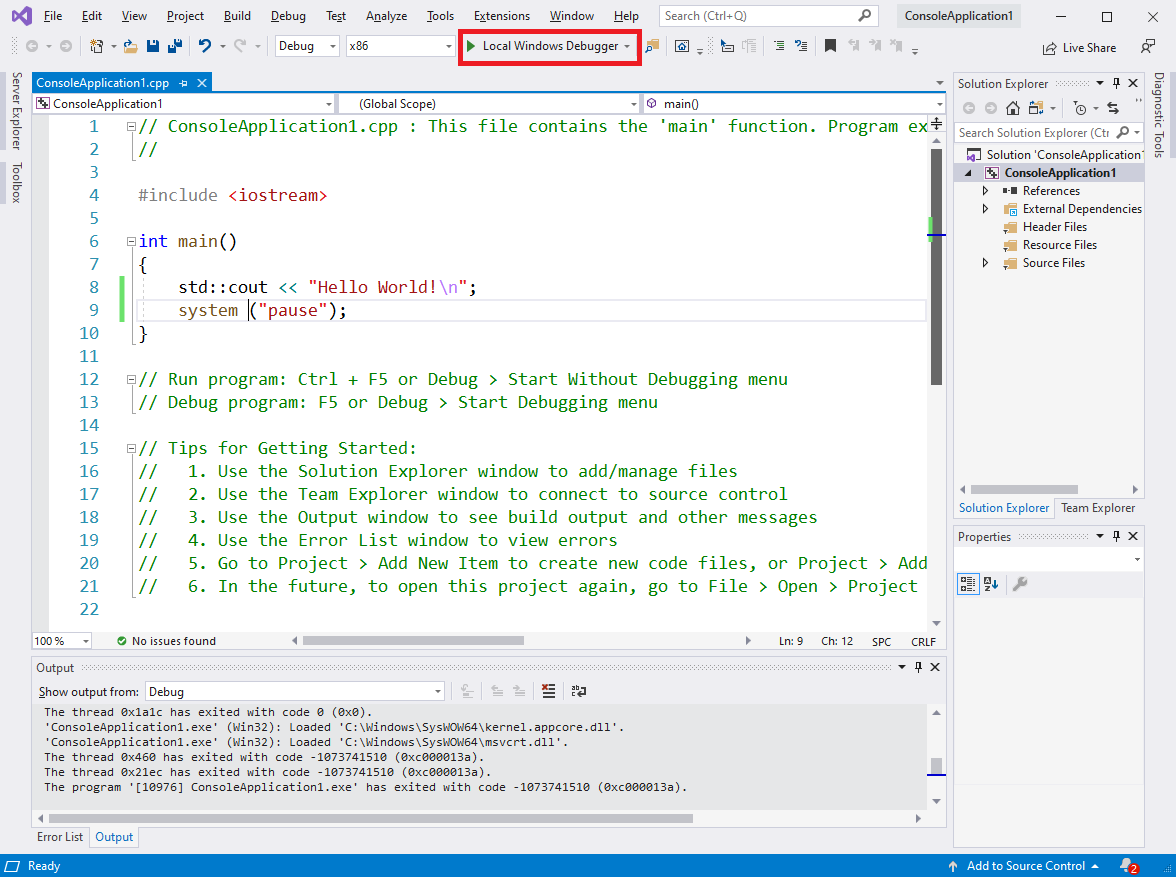Viewport: 1176px width, 877px height.
Task: Open the Debug solution configuration dropdown
Action: 308,46
